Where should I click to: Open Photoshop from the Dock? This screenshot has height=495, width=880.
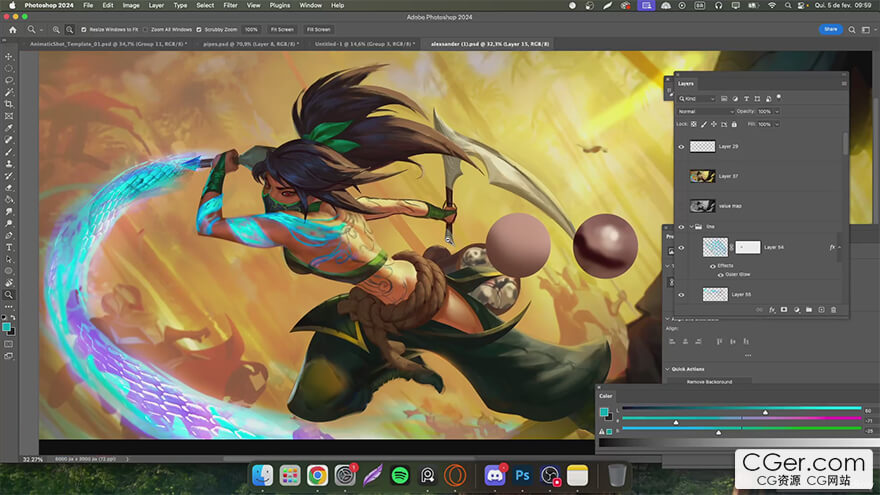522,475
